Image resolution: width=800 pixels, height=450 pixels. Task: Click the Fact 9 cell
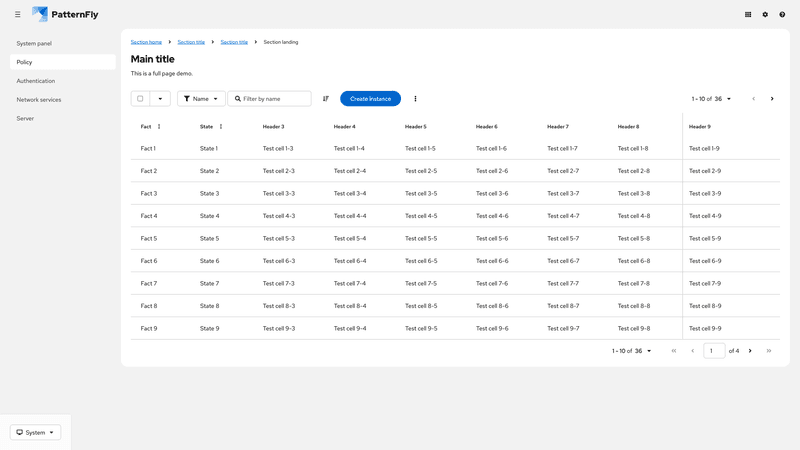(149, 328)
